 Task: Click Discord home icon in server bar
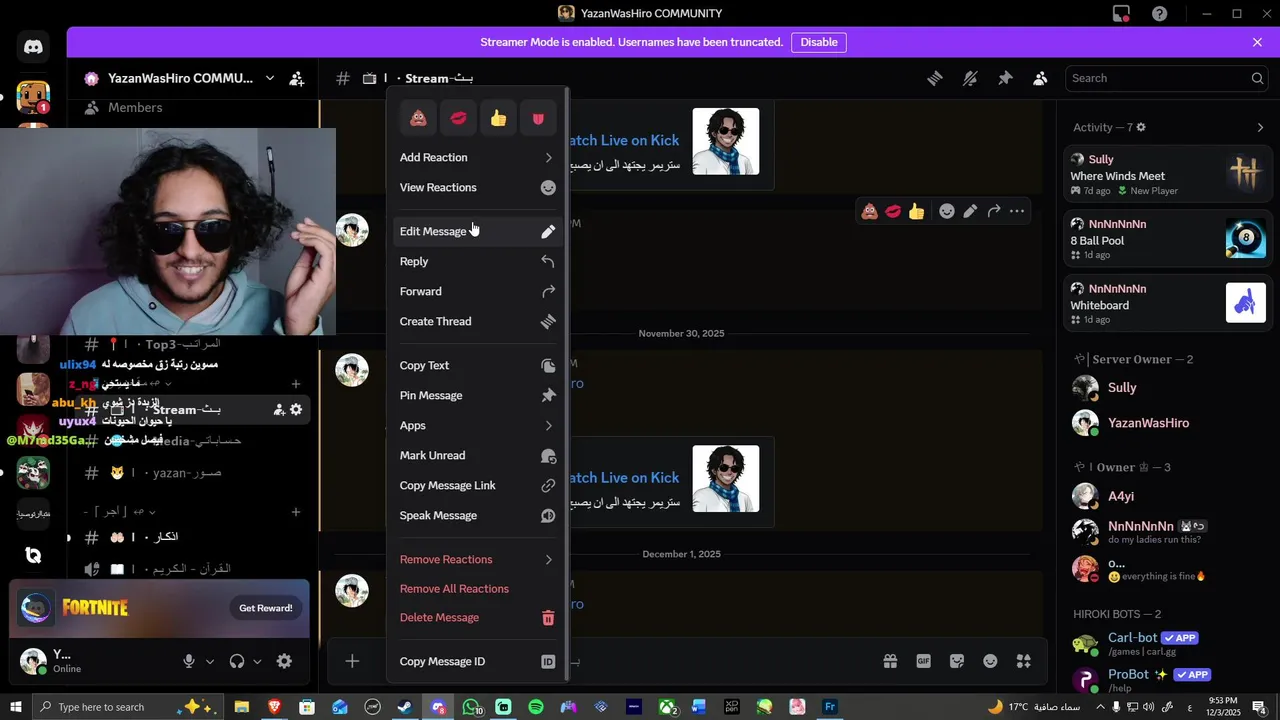33,47
